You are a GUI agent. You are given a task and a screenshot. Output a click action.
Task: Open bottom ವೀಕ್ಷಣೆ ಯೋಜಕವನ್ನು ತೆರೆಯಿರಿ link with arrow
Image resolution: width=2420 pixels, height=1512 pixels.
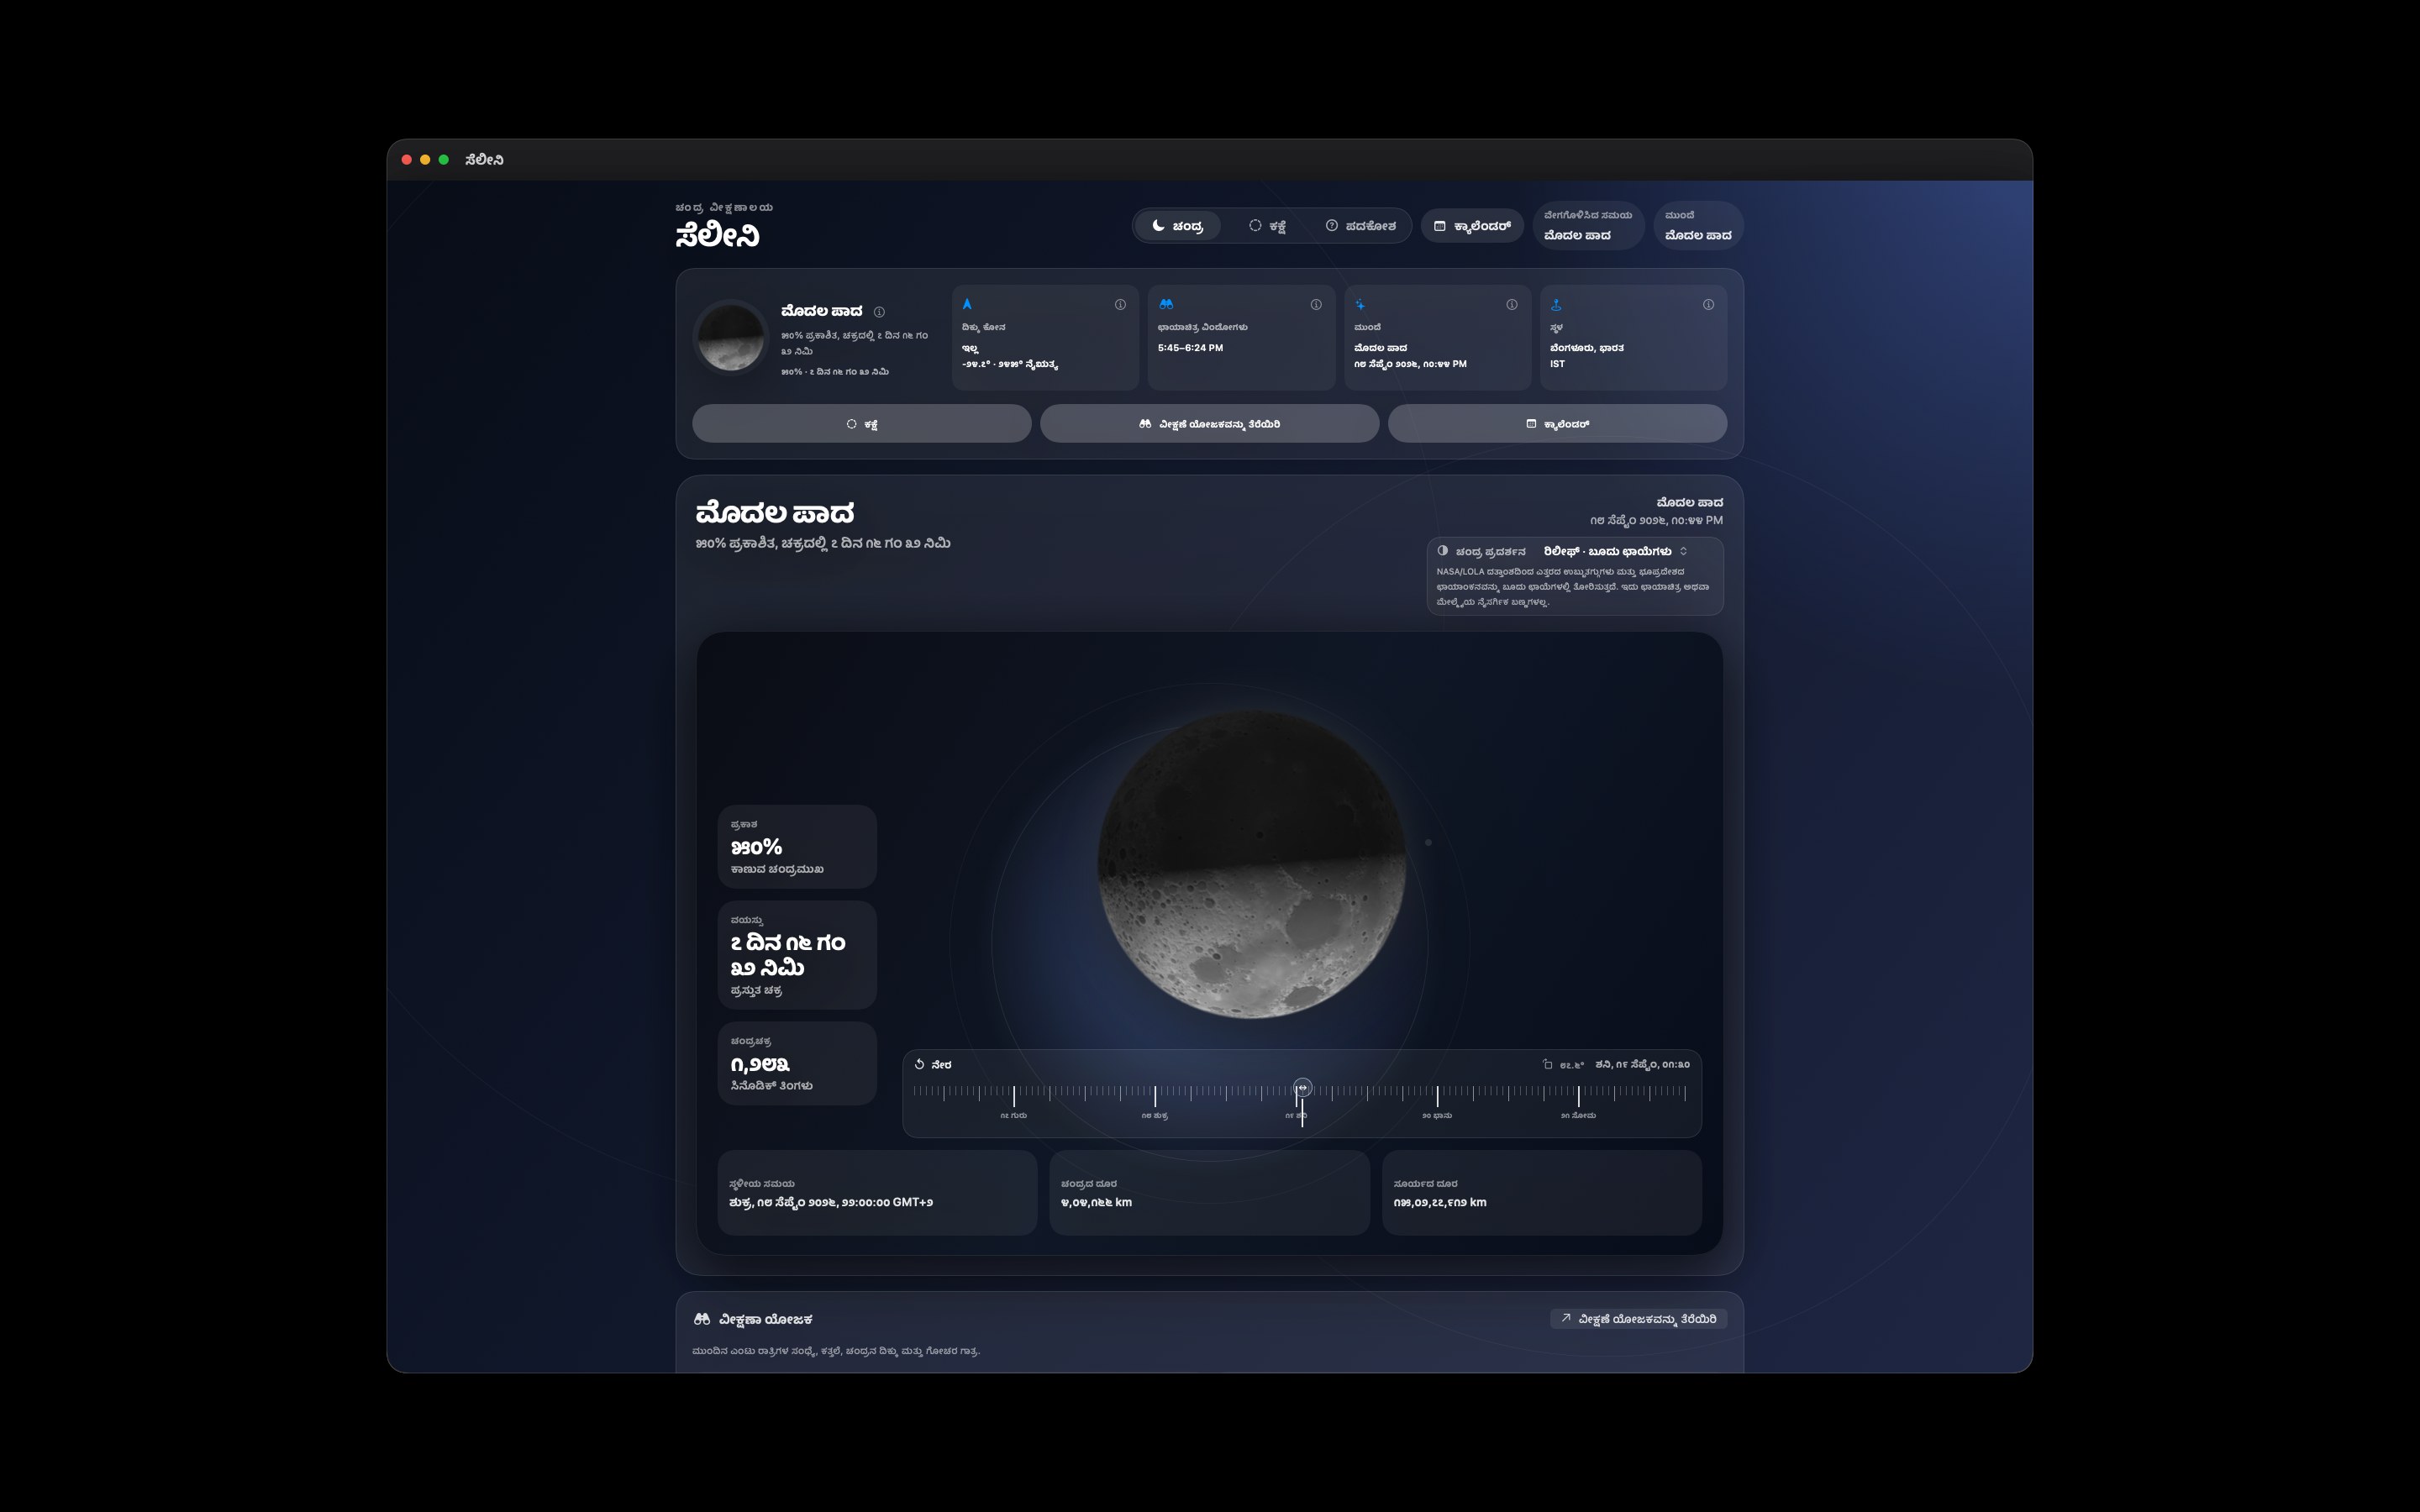(x=1638, y=1319)
